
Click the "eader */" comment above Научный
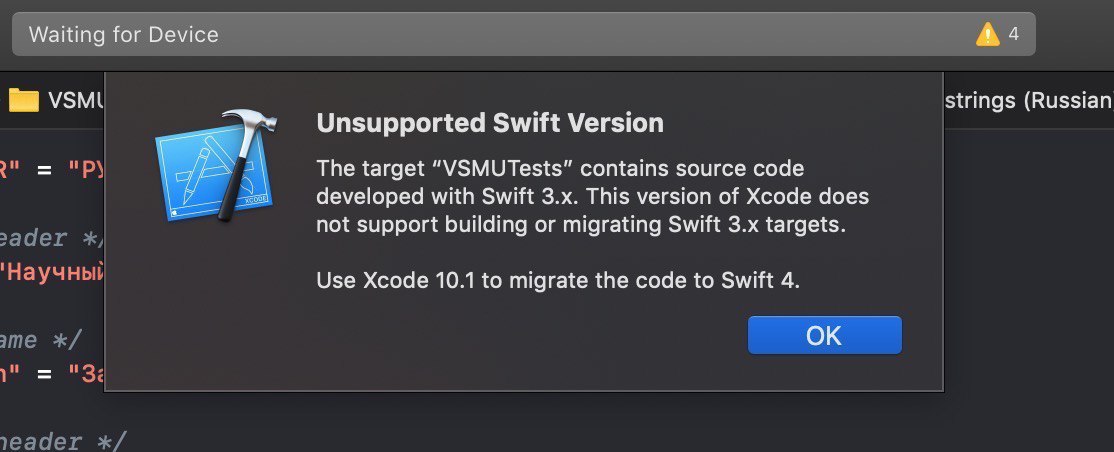[x=52, y=238]
